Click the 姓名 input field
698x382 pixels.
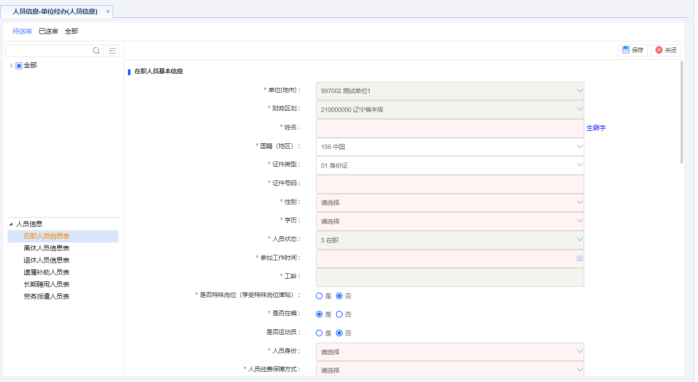(x=450, y=128)
